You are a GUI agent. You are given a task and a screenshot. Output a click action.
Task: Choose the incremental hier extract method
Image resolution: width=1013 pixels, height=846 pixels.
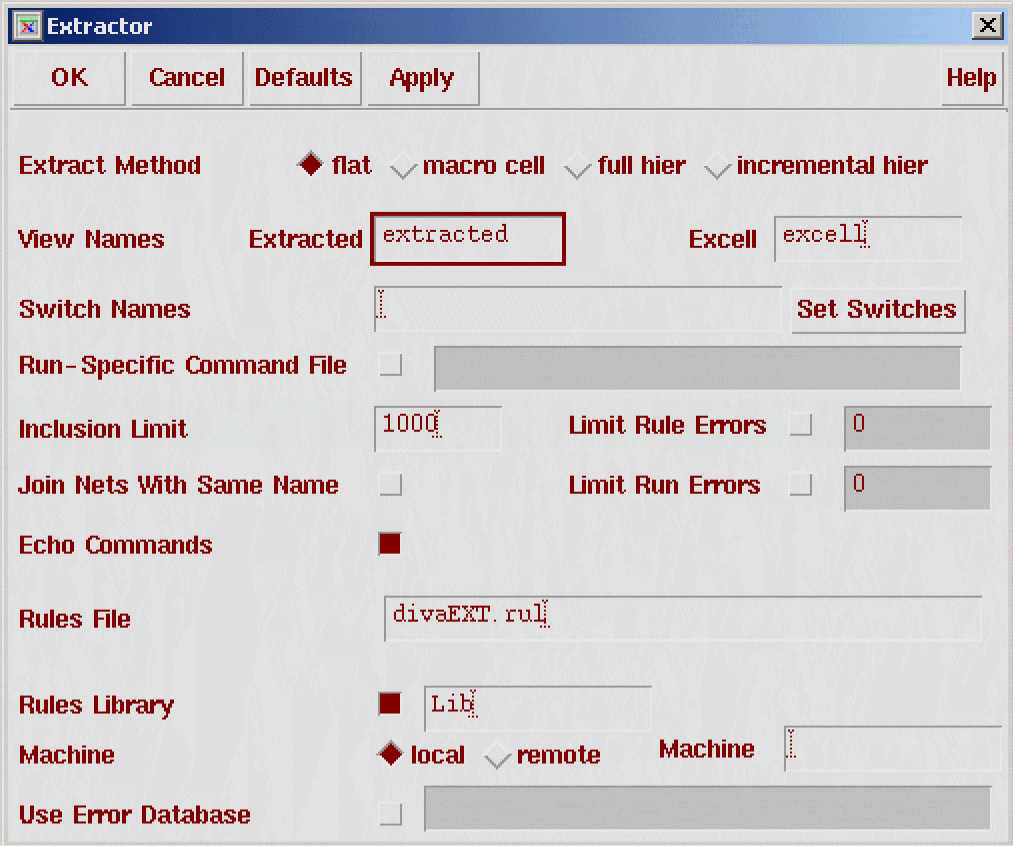[x=716, y=166]
